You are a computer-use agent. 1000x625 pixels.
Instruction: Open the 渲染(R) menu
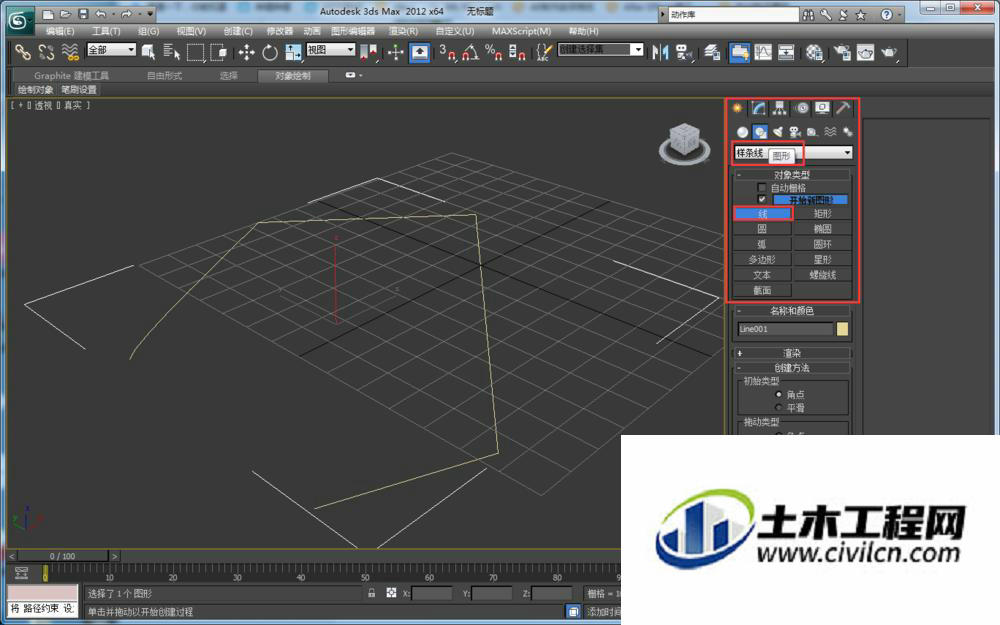(x=403, y=31)
